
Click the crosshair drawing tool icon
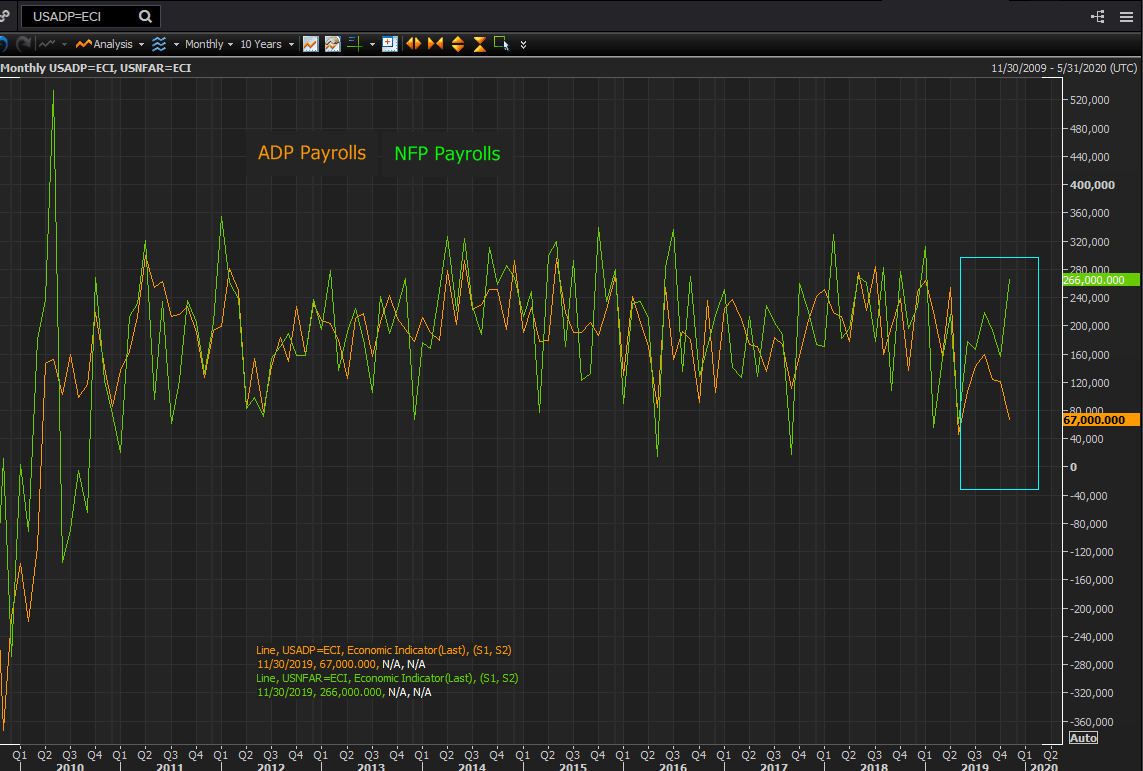coord(355,44)
